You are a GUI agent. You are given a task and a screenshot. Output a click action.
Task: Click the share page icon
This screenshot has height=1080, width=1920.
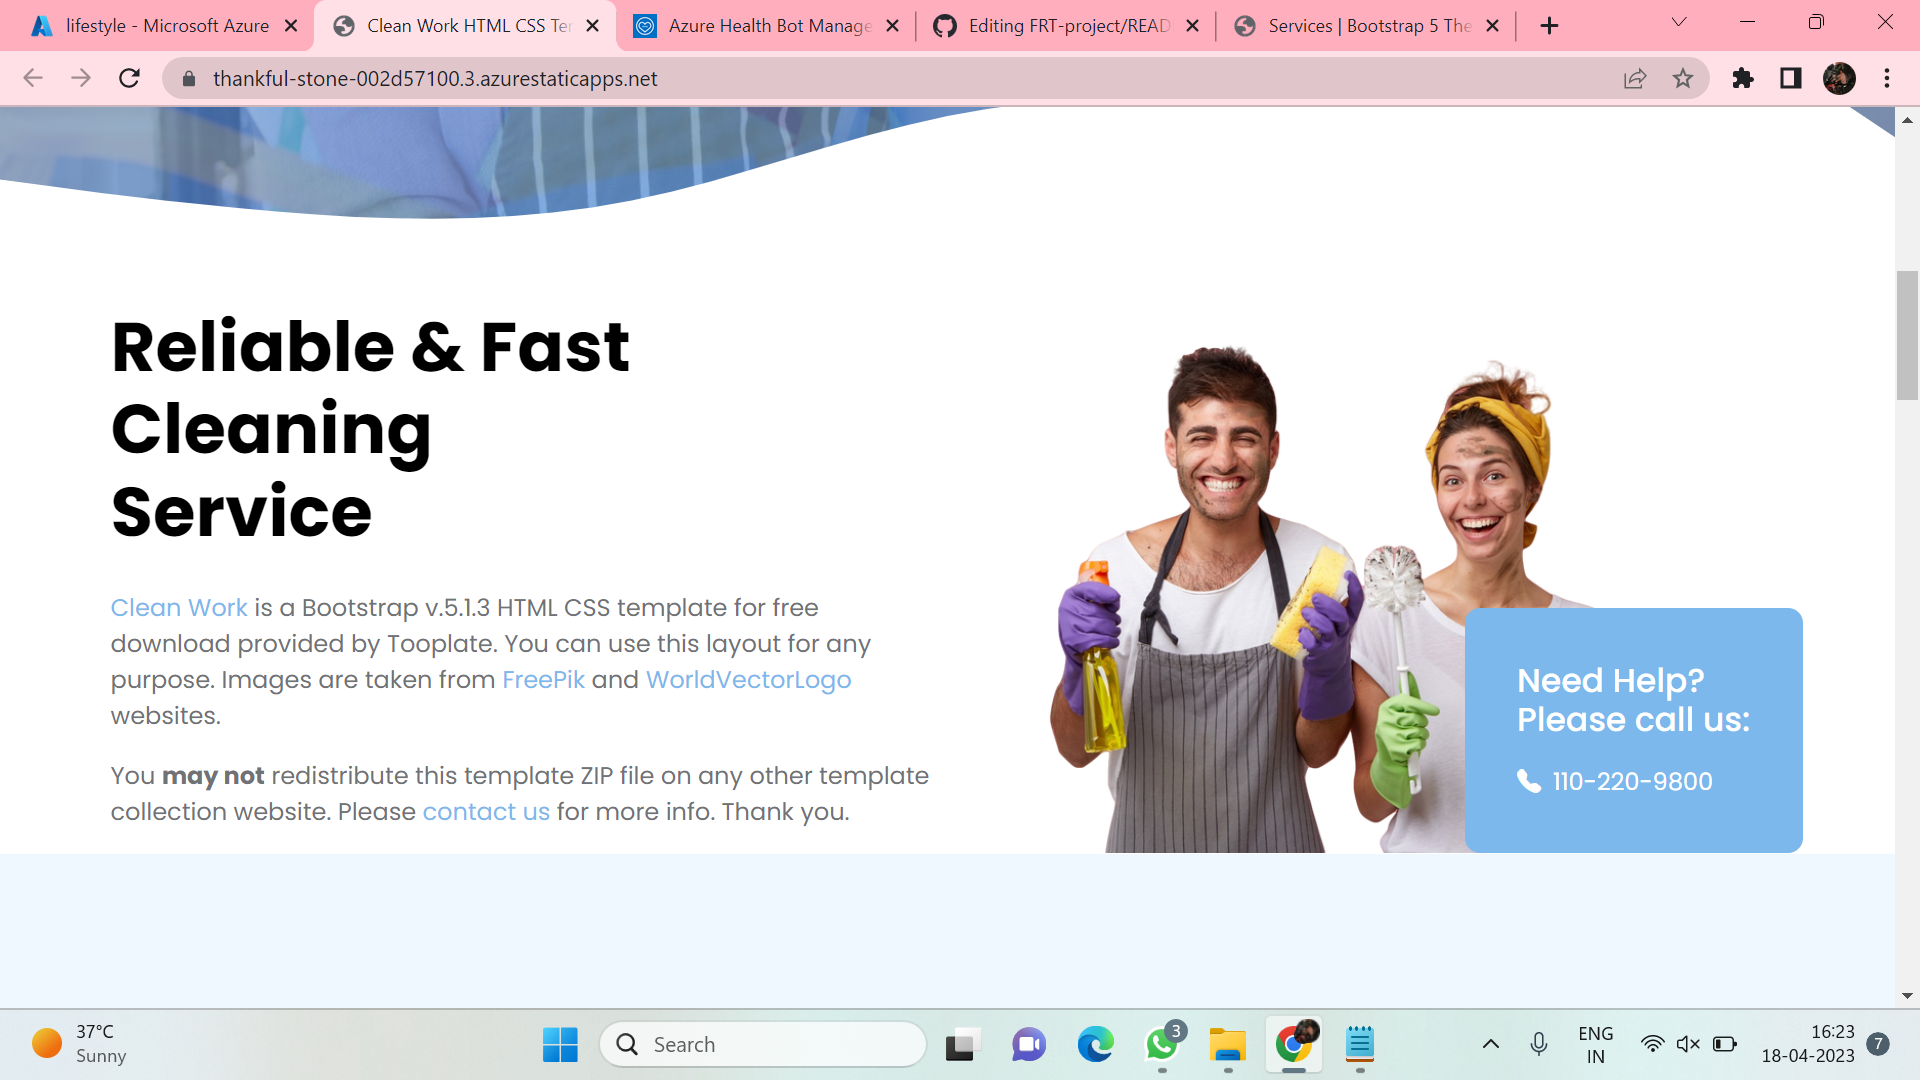pos(1635,78)
